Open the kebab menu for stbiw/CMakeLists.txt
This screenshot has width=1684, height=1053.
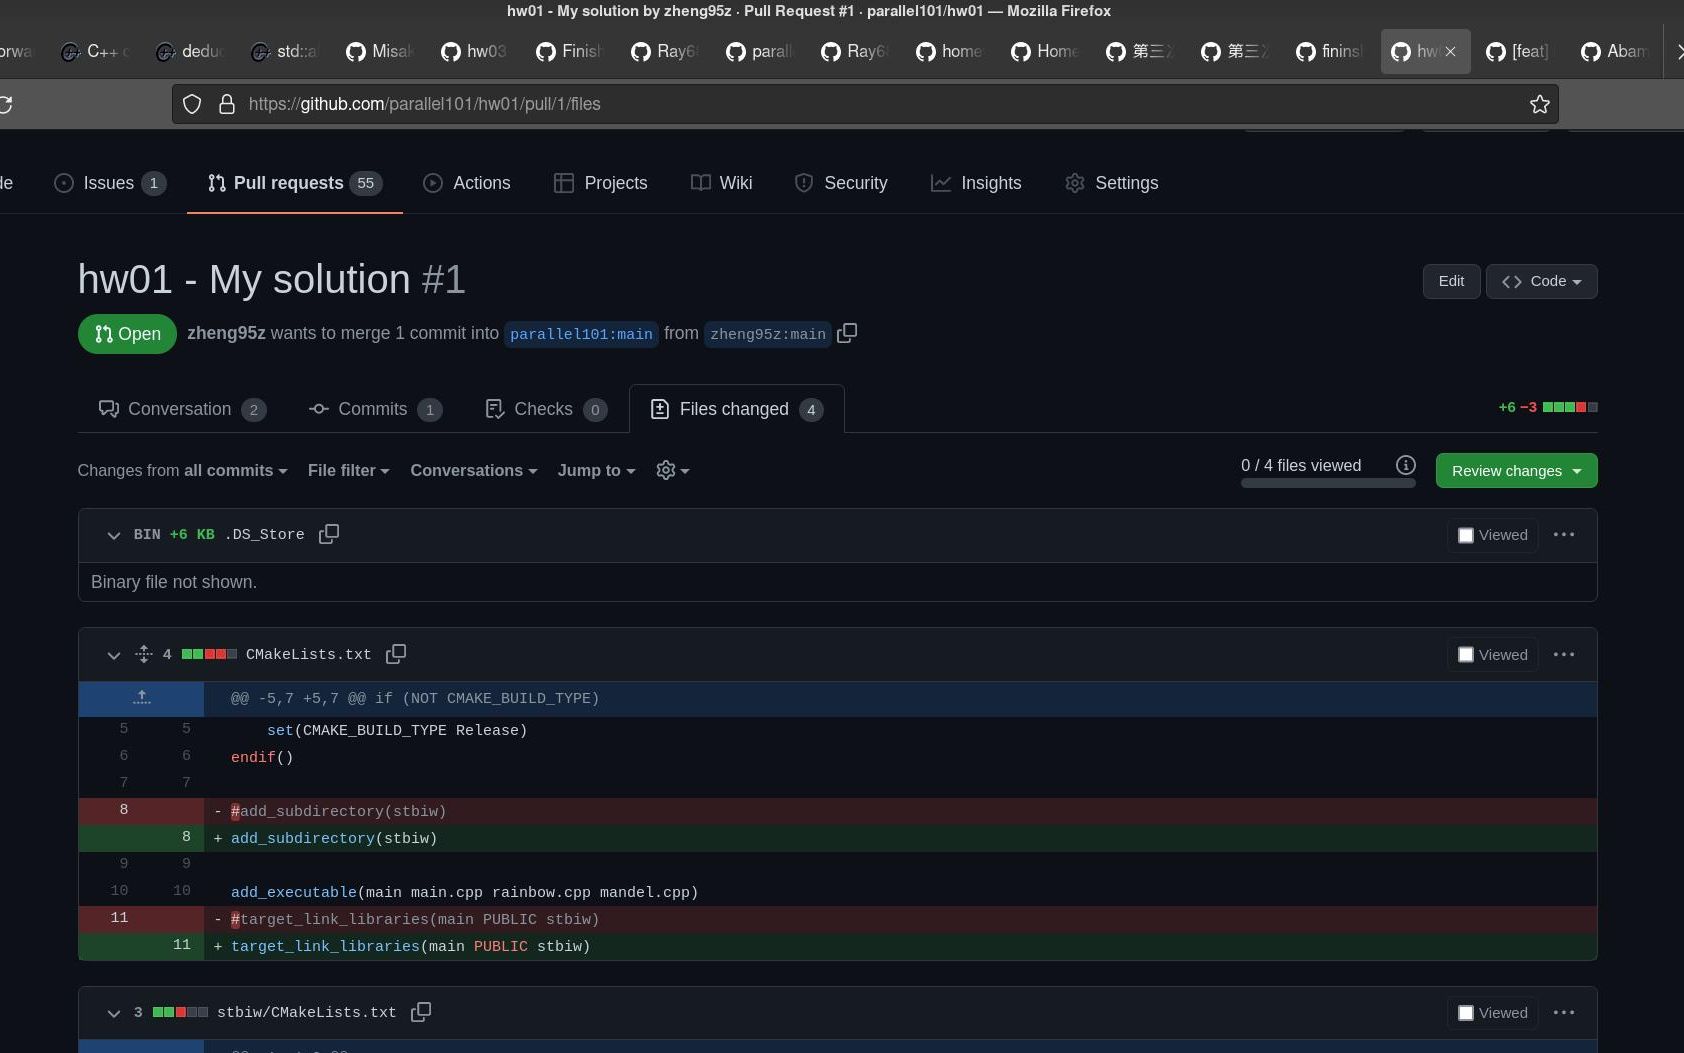tap(1563, 1012)
